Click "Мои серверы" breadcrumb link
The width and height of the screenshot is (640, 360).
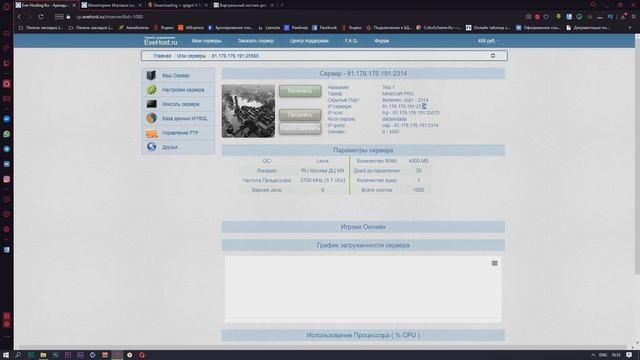coord(191,56)
